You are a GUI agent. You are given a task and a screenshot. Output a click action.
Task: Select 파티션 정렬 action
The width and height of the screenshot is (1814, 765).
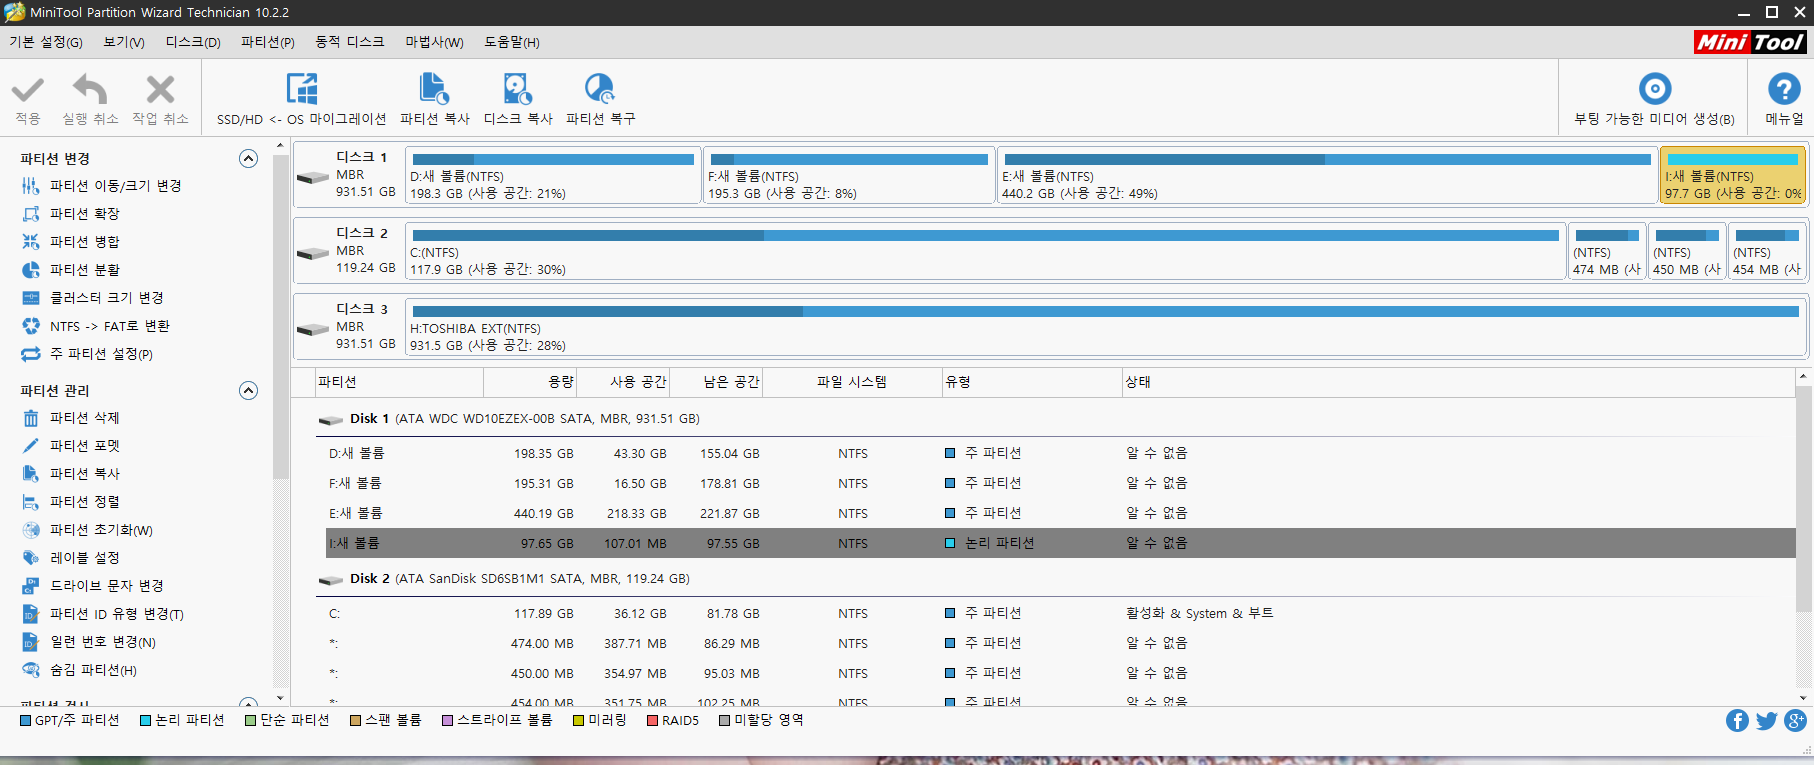[x=70, y=502]
